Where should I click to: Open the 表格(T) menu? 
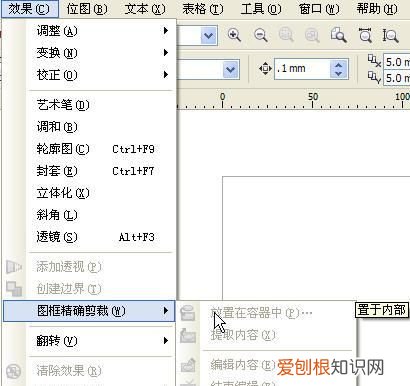203,9
